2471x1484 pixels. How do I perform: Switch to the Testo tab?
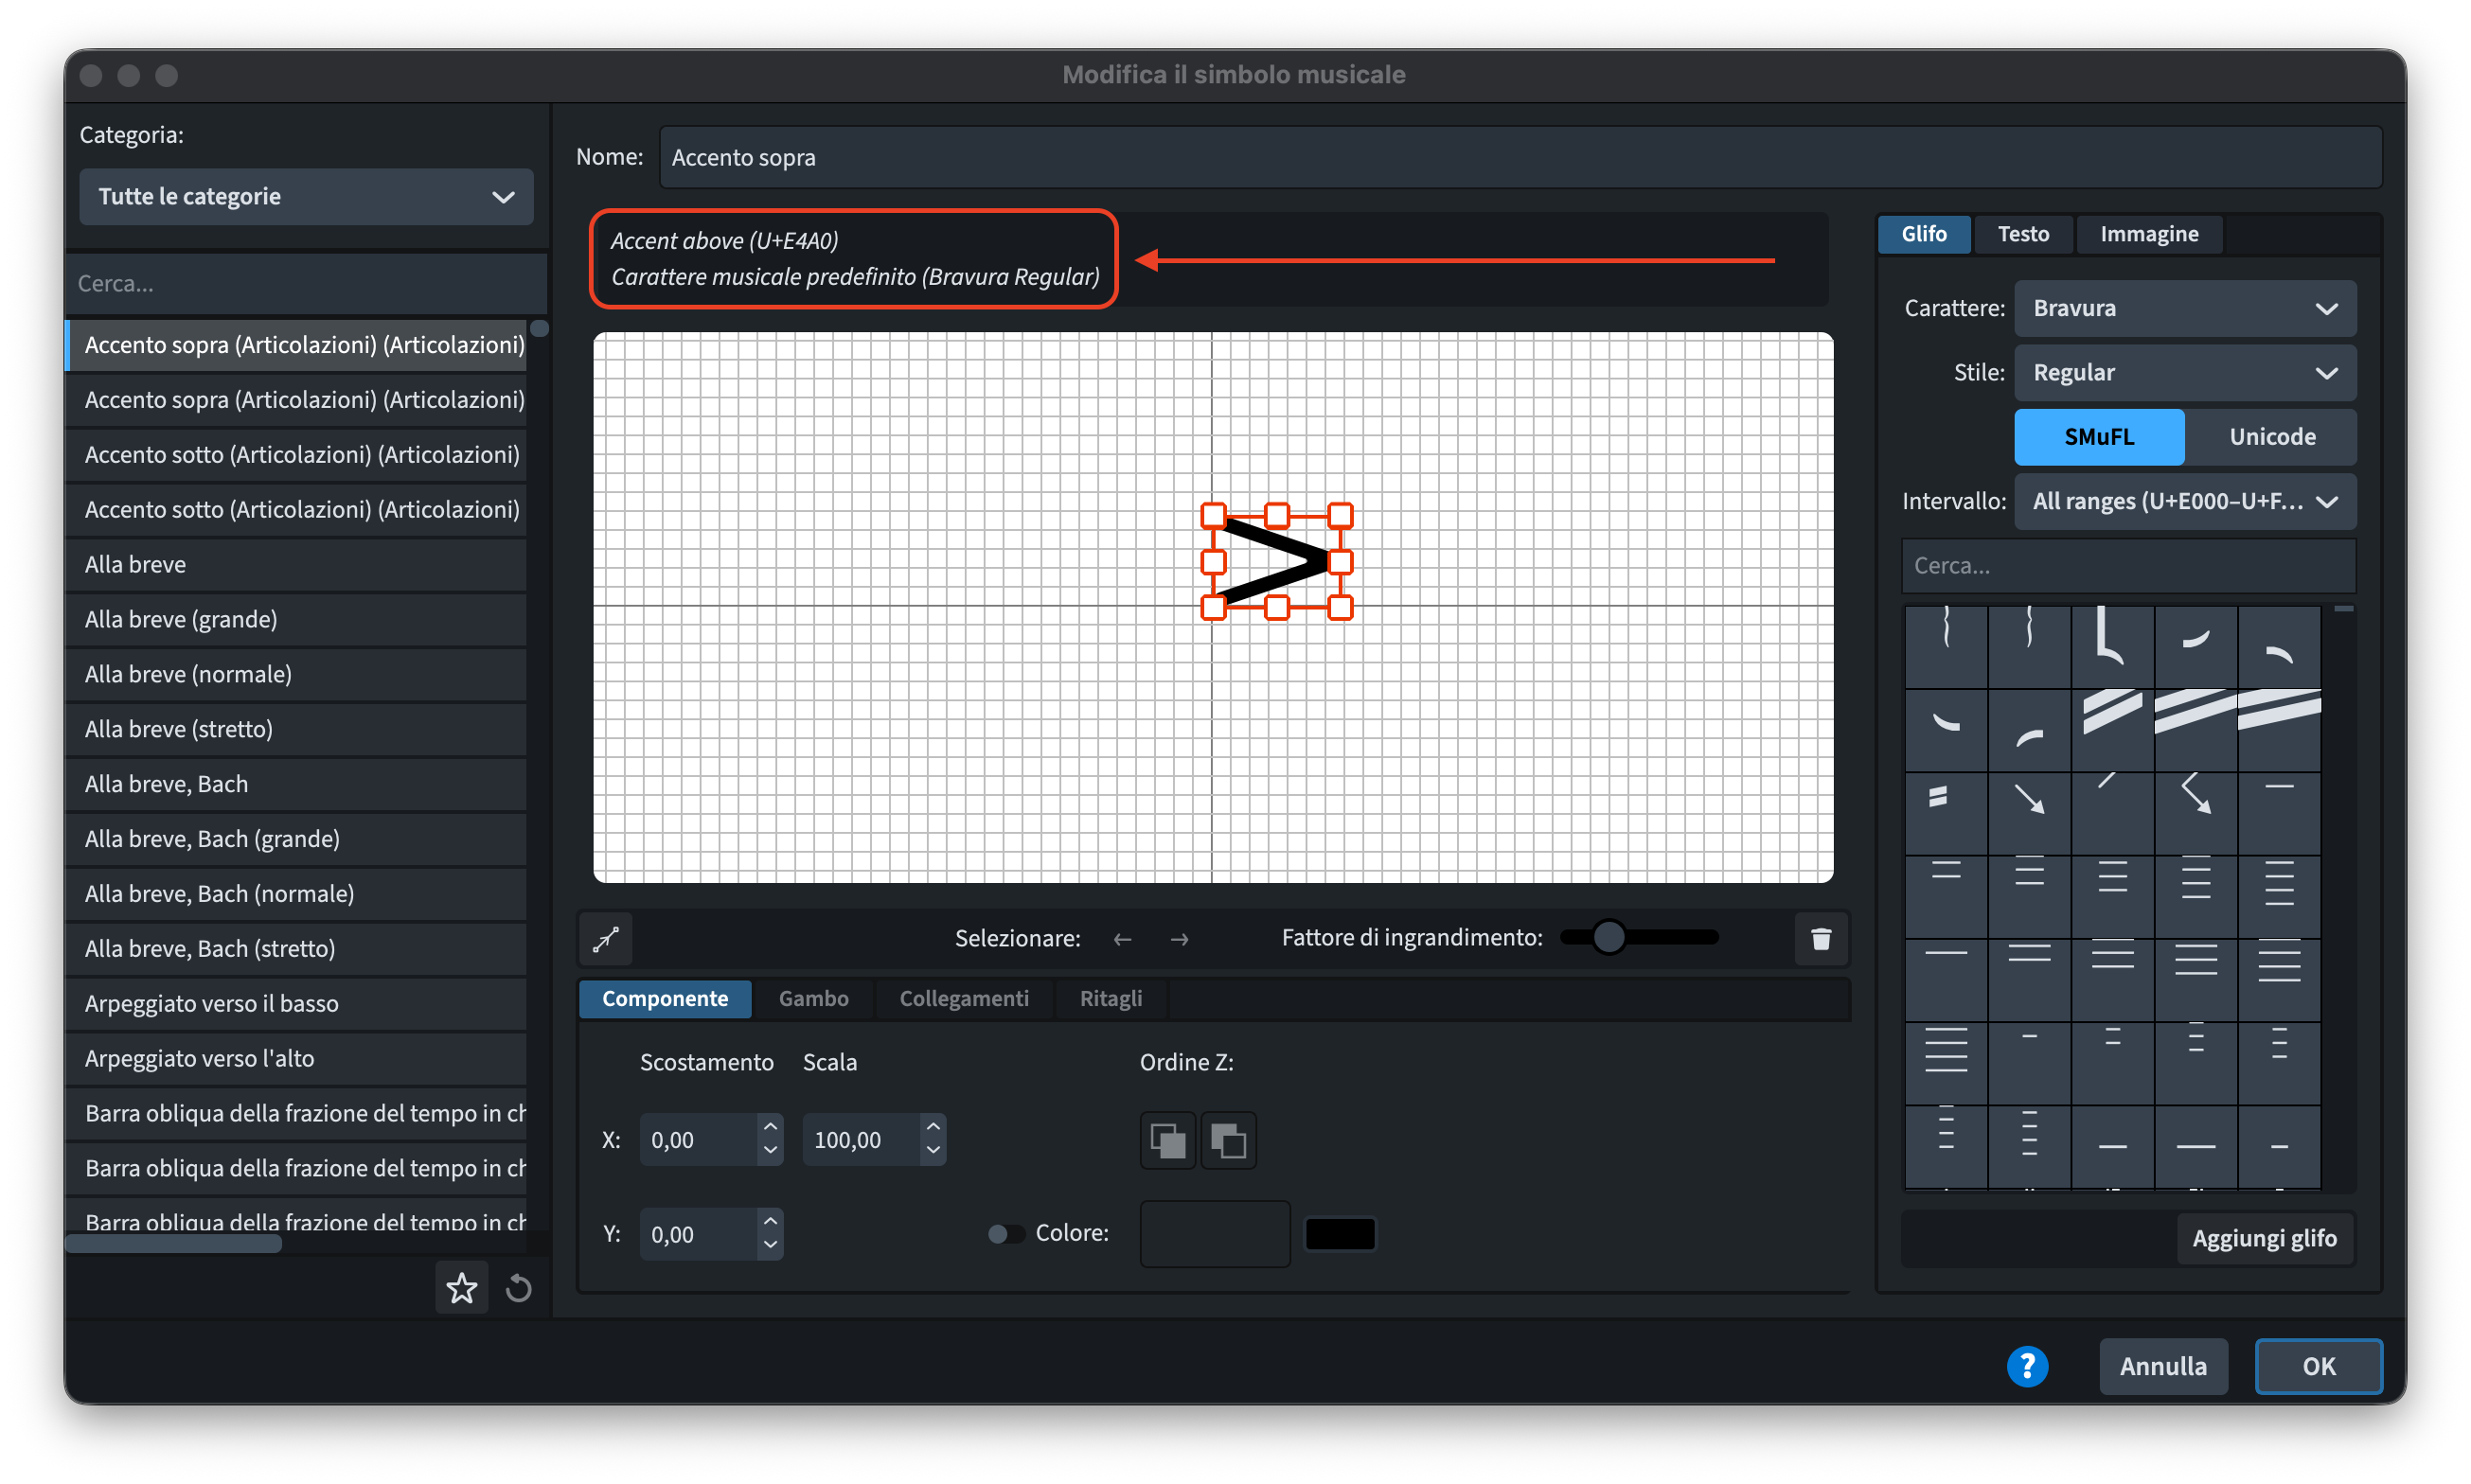click(x=2022, y=234)
